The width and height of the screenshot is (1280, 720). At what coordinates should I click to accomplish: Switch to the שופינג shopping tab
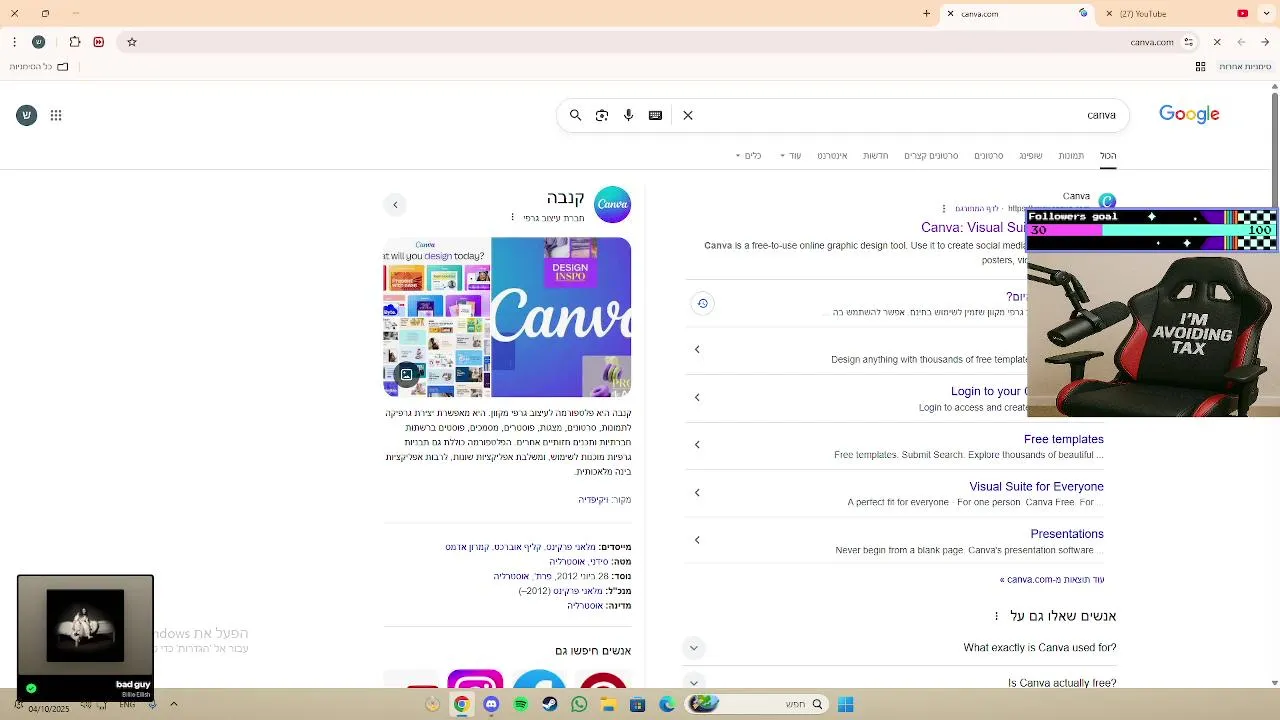coord(1030,156)
